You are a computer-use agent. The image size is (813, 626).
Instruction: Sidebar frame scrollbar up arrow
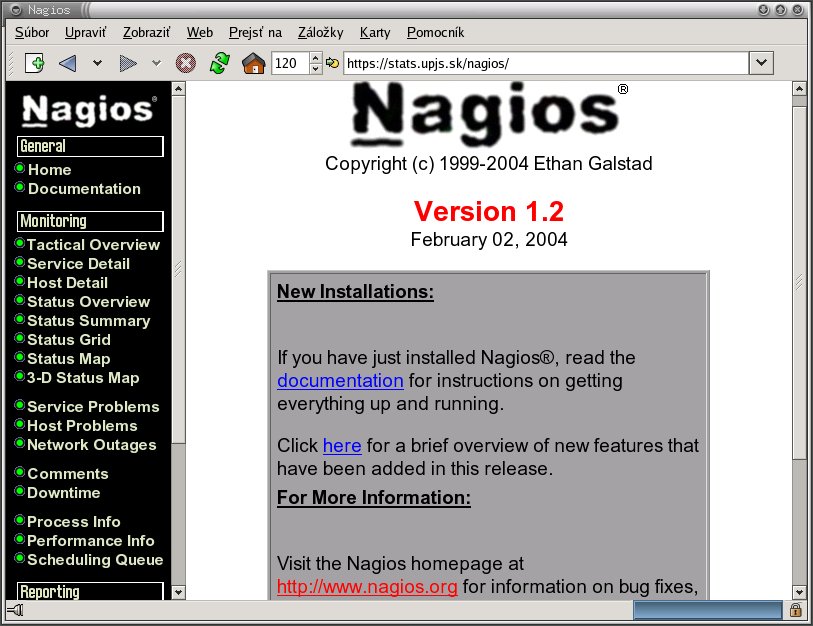(178, 89)
